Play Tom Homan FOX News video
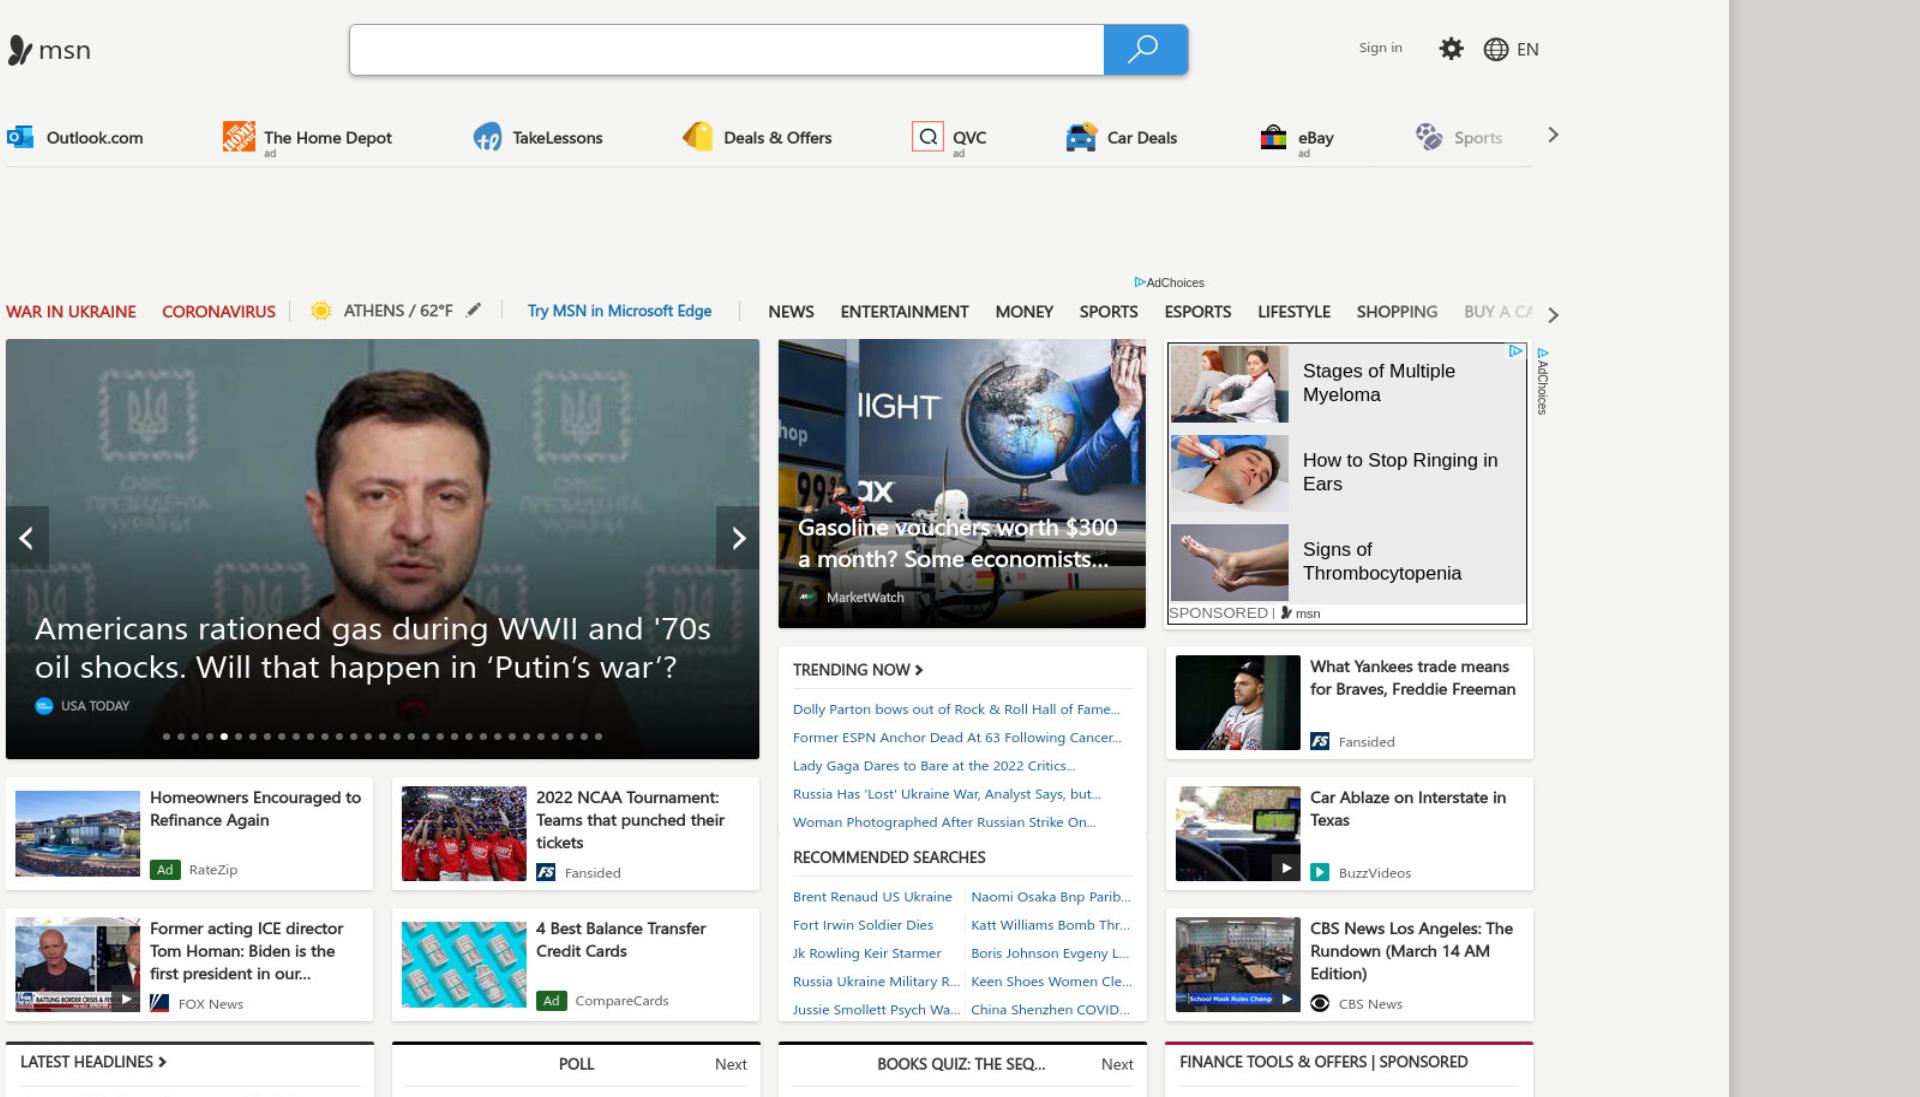This screenshot has width=1920, height=1097. [x=125, y=999]
